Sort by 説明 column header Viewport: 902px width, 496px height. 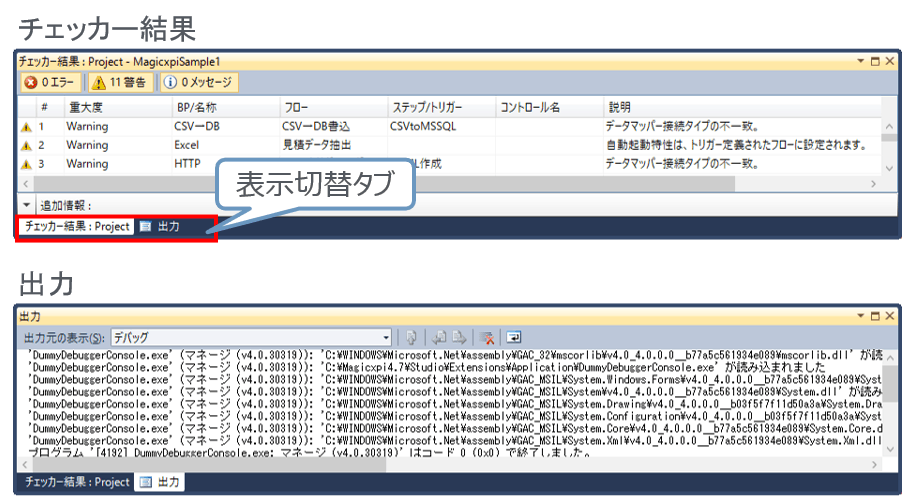620,106
